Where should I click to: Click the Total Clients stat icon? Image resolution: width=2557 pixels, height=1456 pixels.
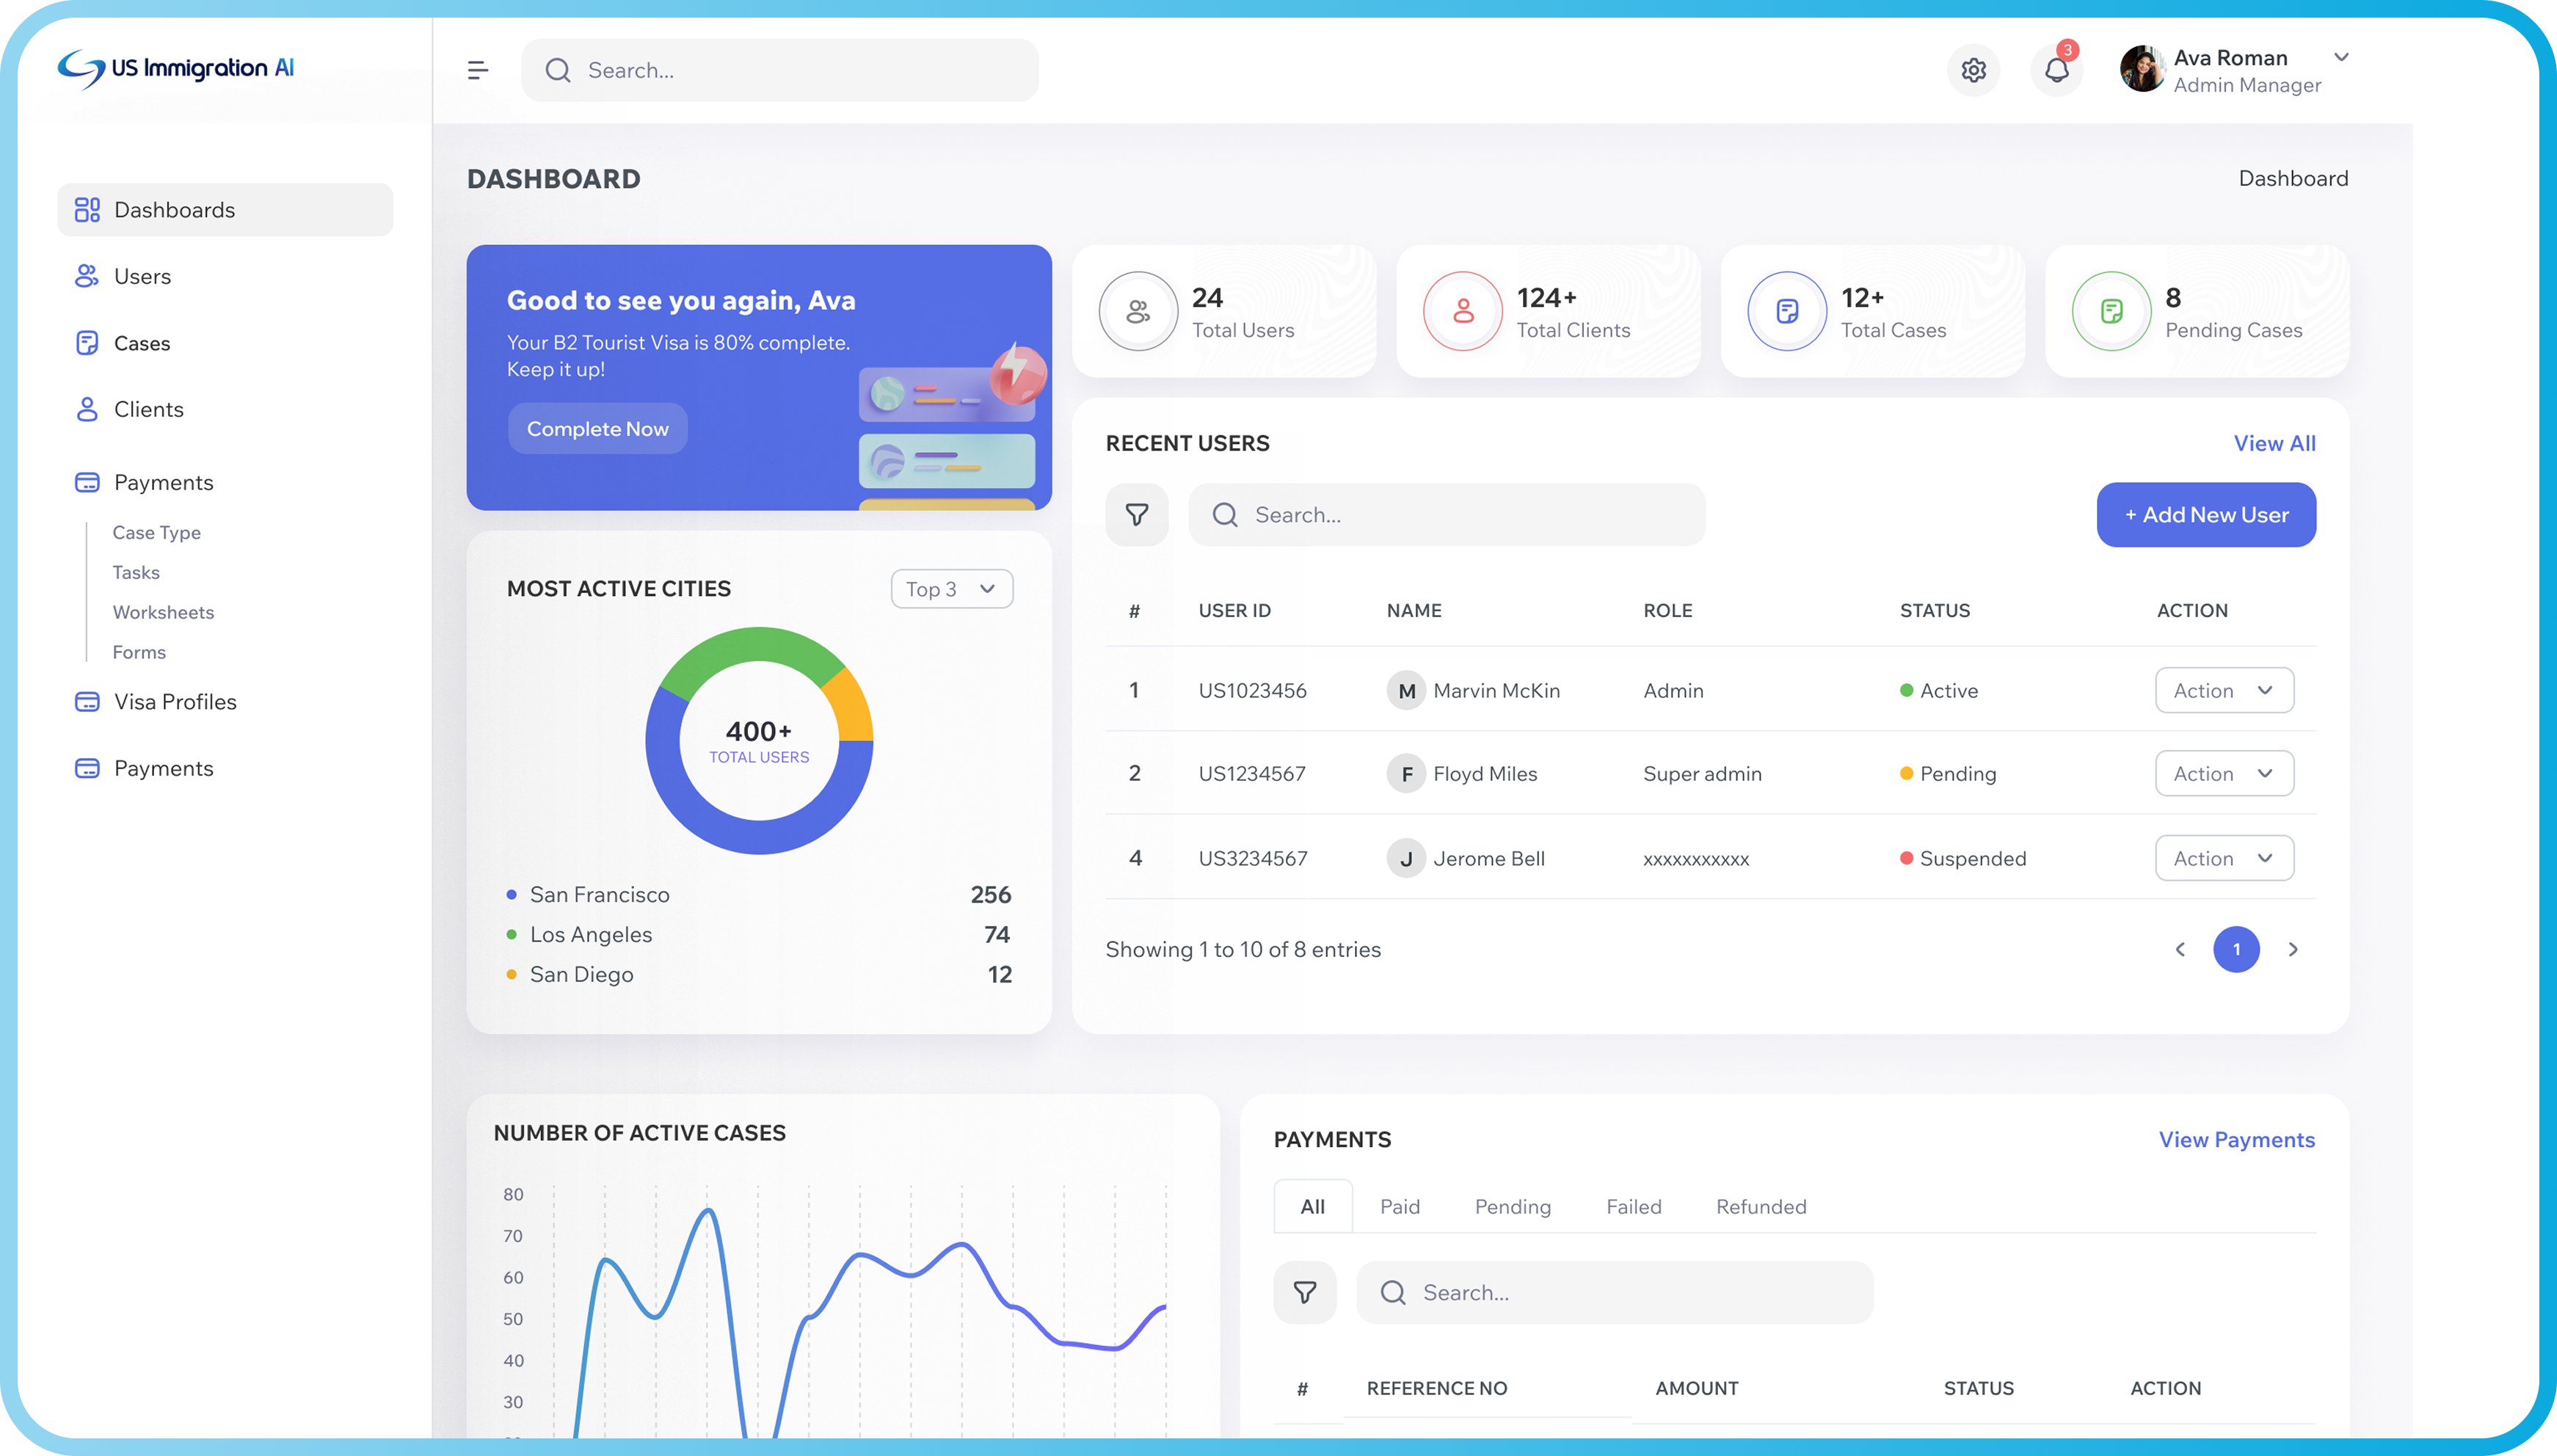point(1463,311)
